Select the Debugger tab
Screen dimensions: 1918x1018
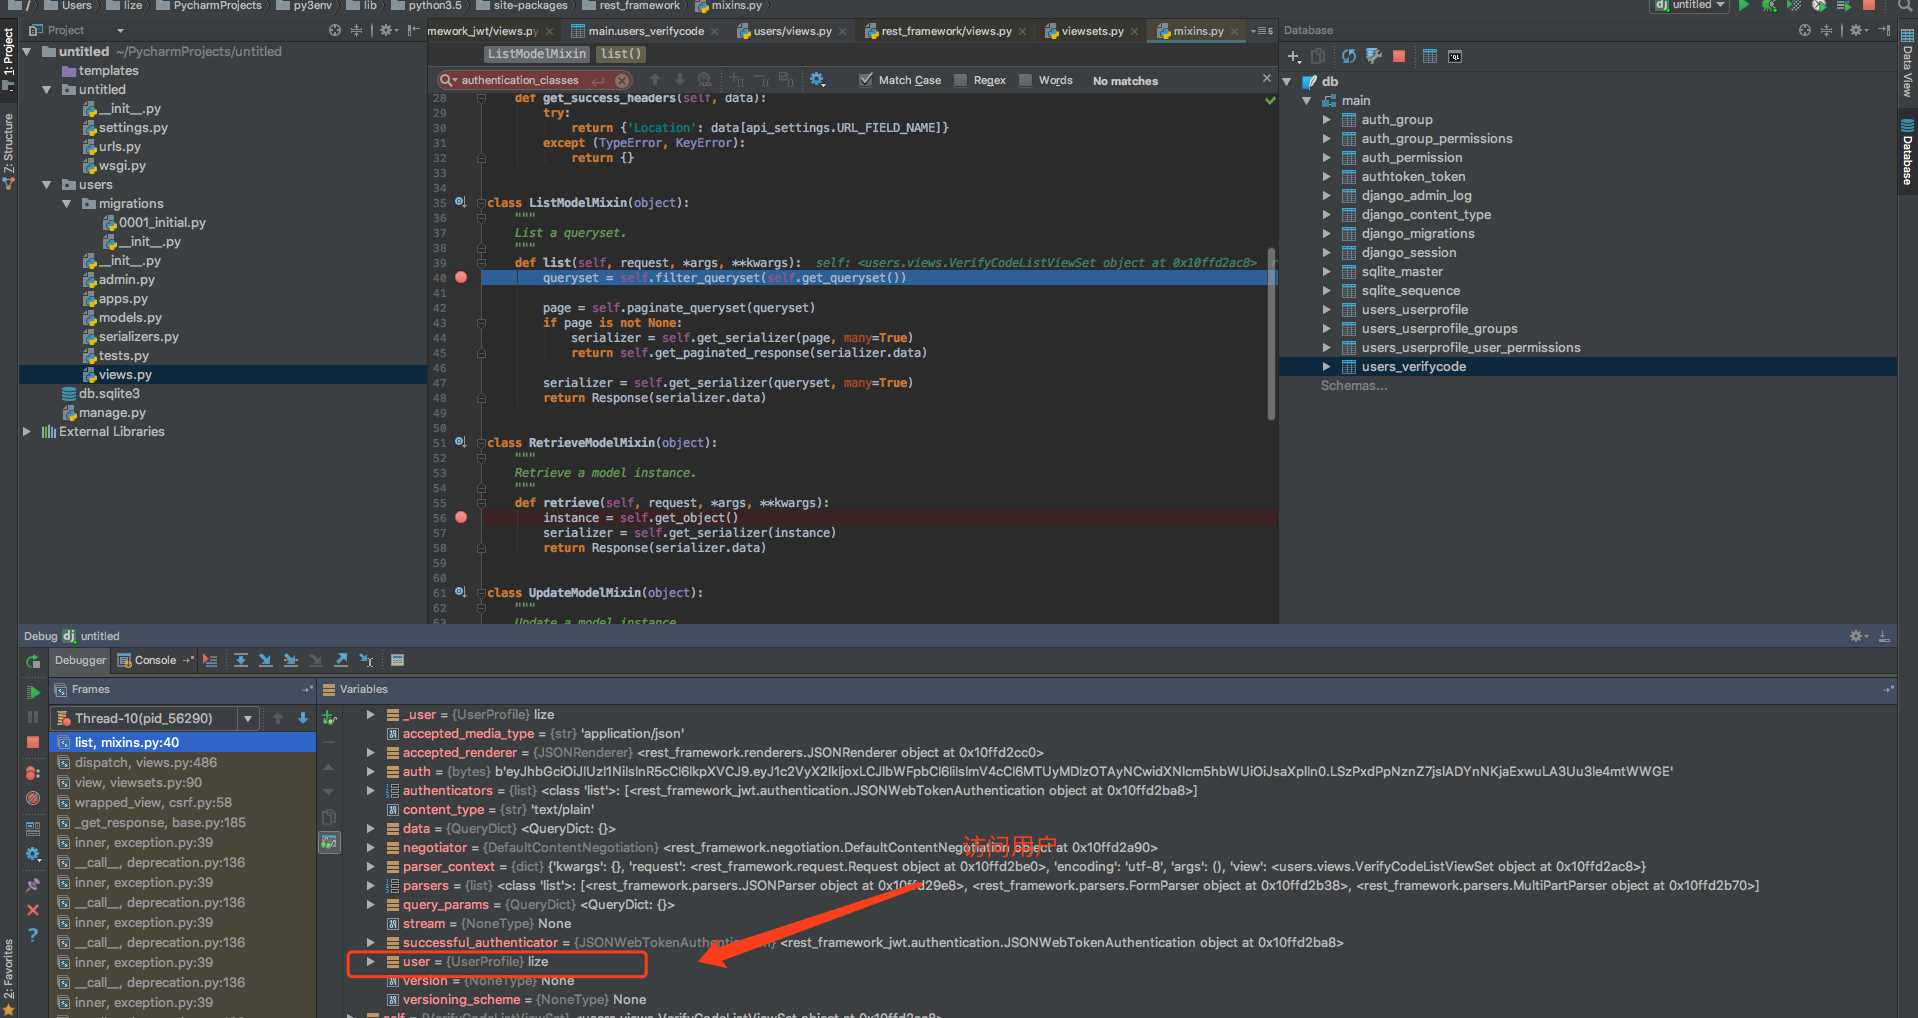[x=80, y=660]
